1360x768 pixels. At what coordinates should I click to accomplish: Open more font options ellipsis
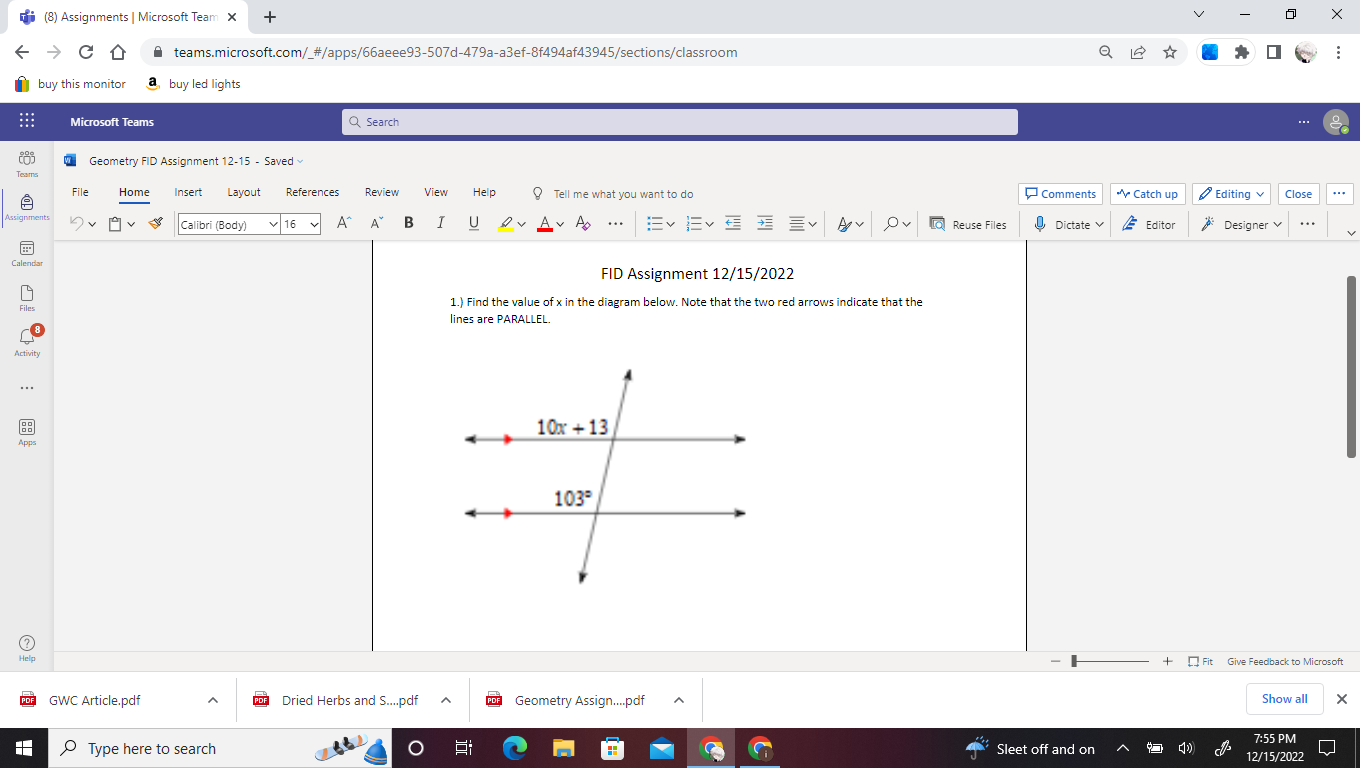point(615,224)
